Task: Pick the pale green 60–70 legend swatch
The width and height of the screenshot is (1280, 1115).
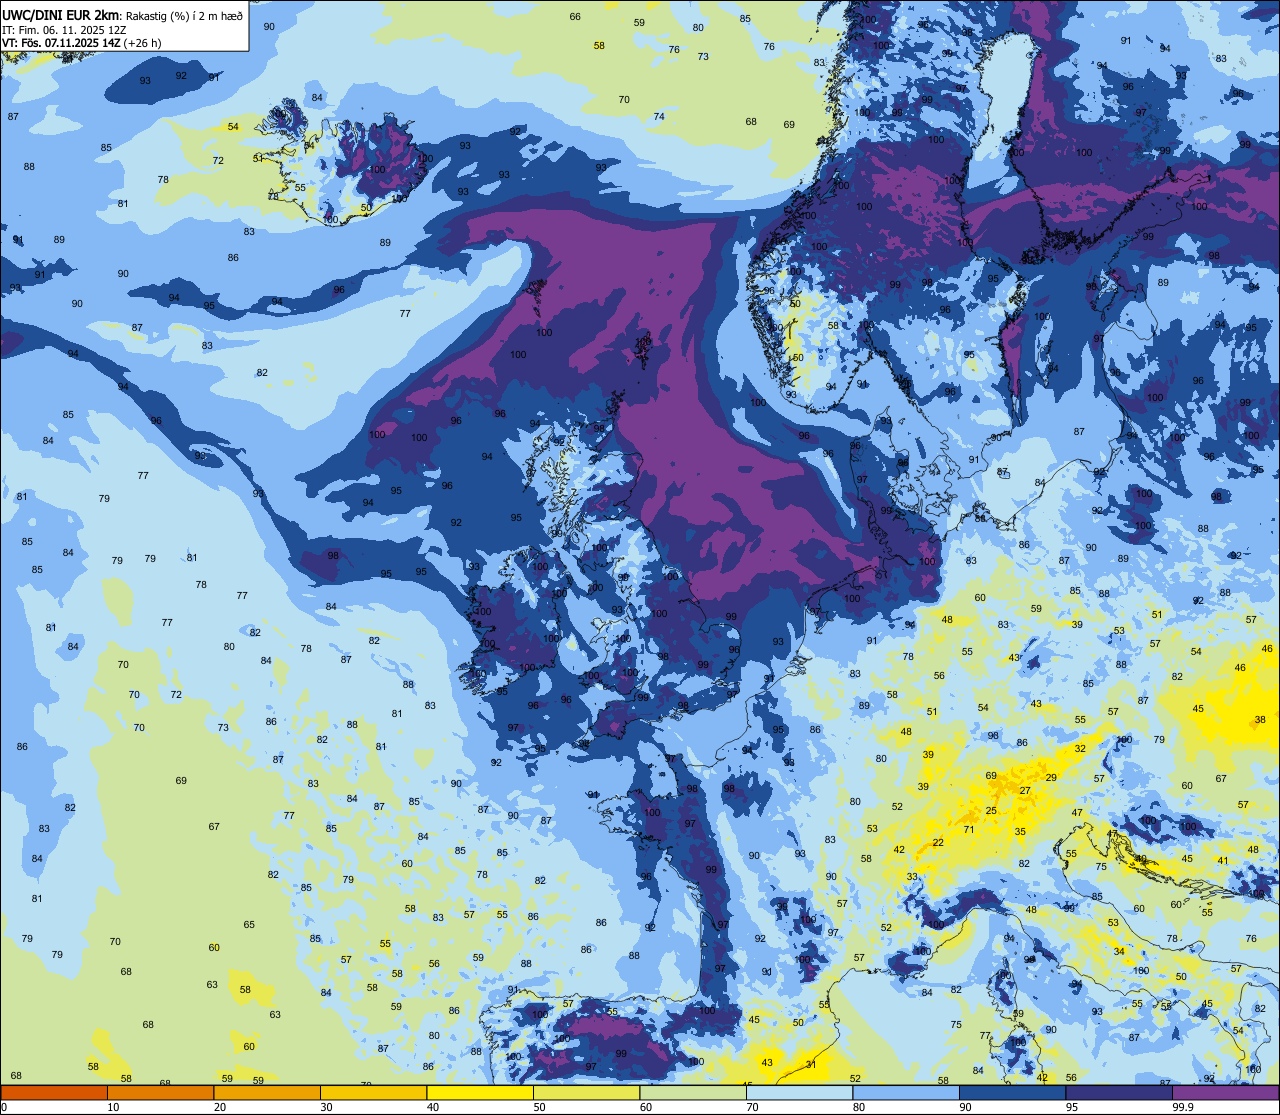Action: pyautogui.click(x=693, y=1092)
